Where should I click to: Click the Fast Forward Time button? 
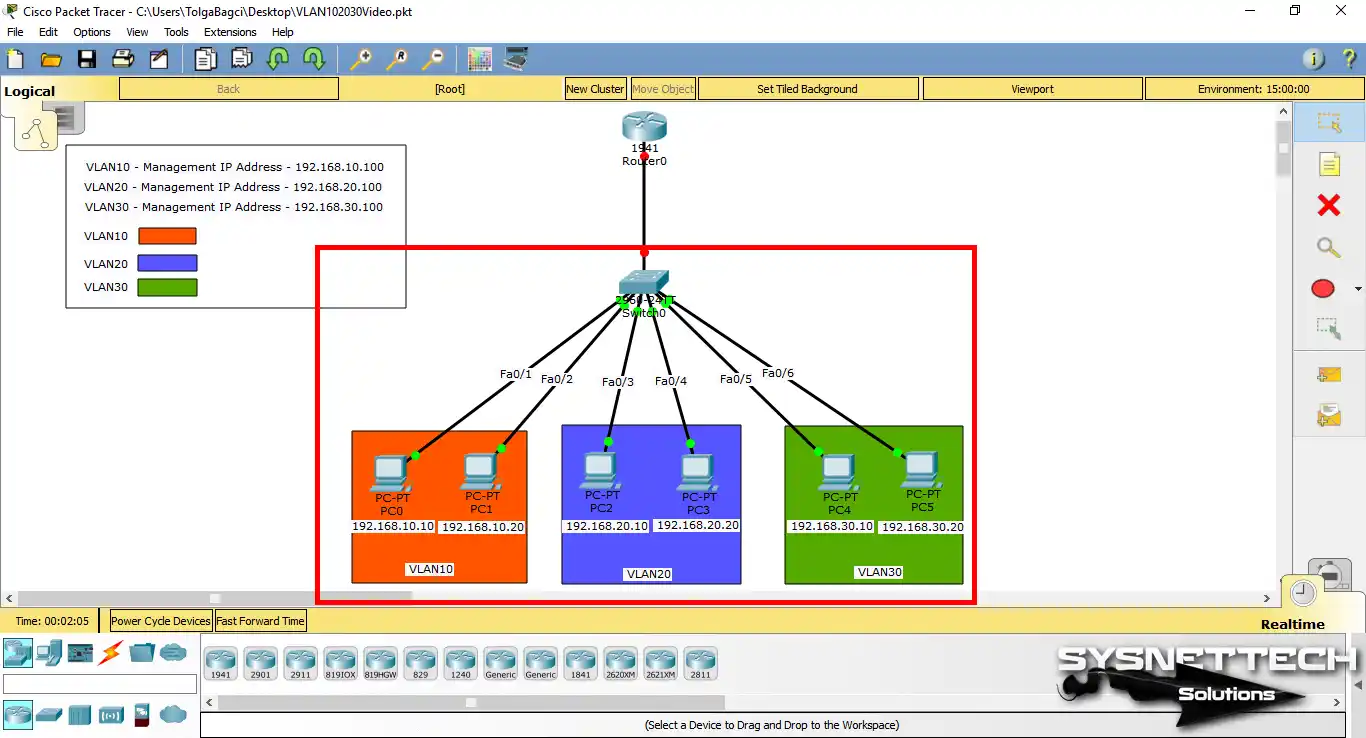260,621
